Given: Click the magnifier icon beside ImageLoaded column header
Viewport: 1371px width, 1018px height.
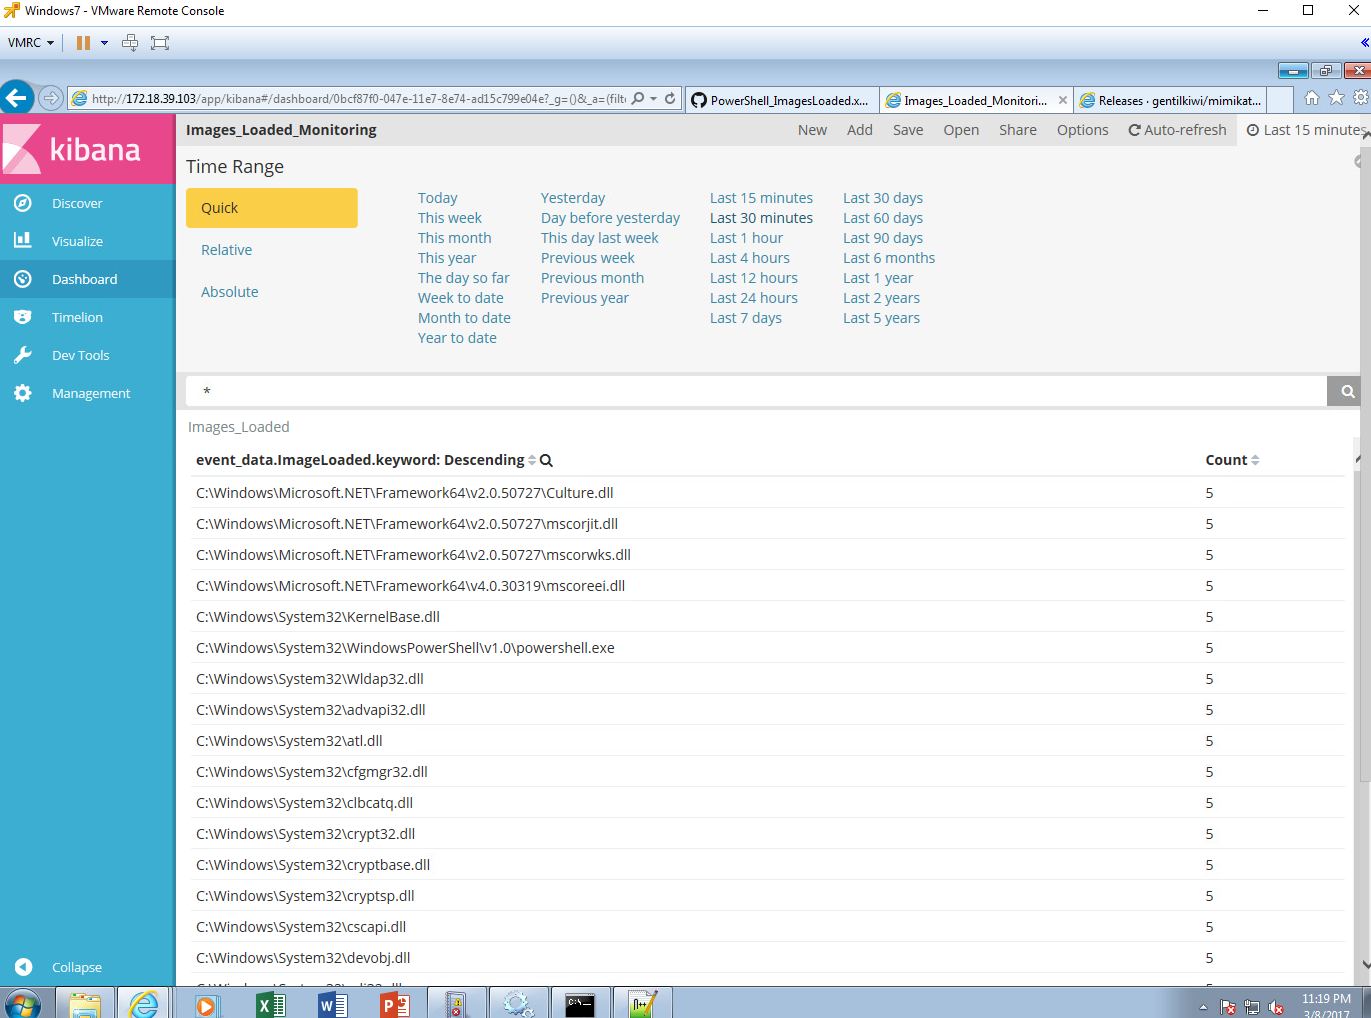Looking at the screenshot, I should (546, 460).
